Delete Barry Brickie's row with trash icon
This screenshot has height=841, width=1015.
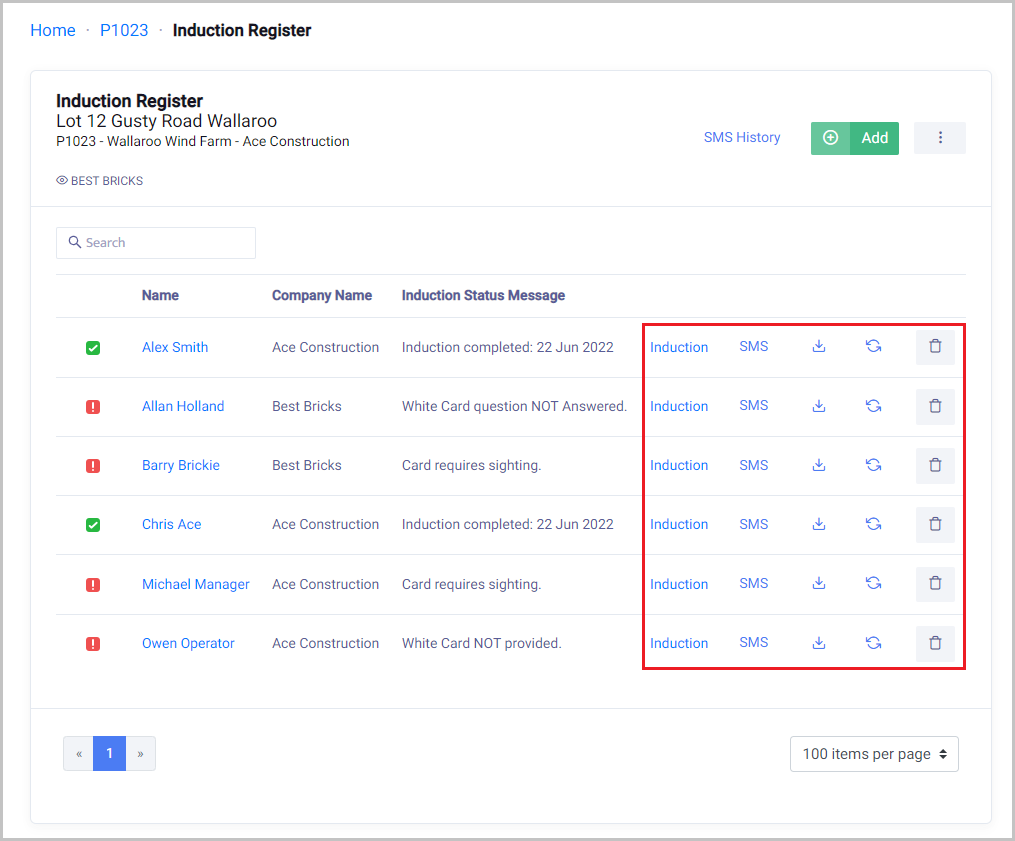tap(935, 465)
